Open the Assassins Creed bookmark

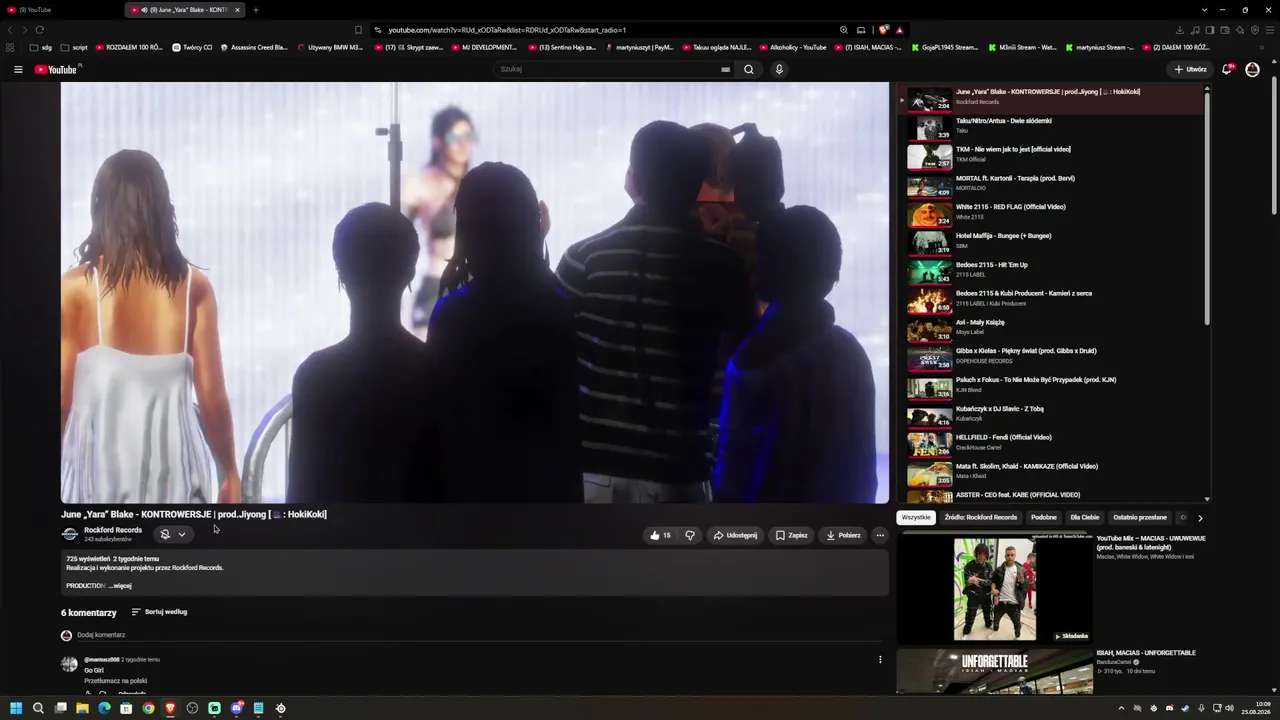pyautogui.click(x=254, y=47)
